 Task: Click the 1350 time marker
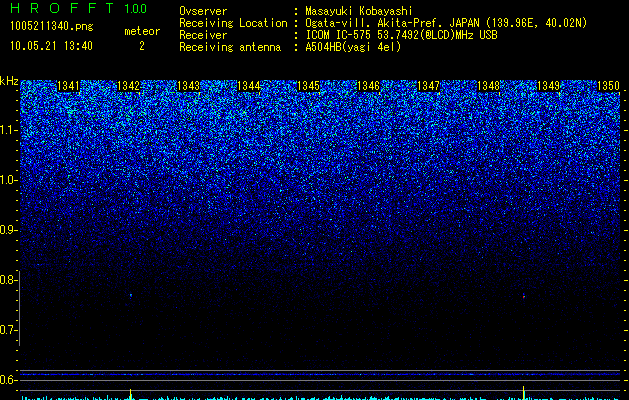click(608, 86)
